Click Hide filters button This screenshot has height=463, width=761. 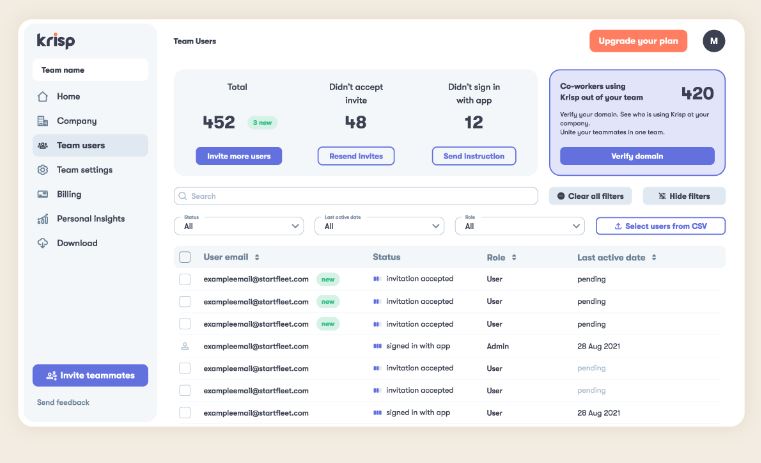[x=684, y=196]
